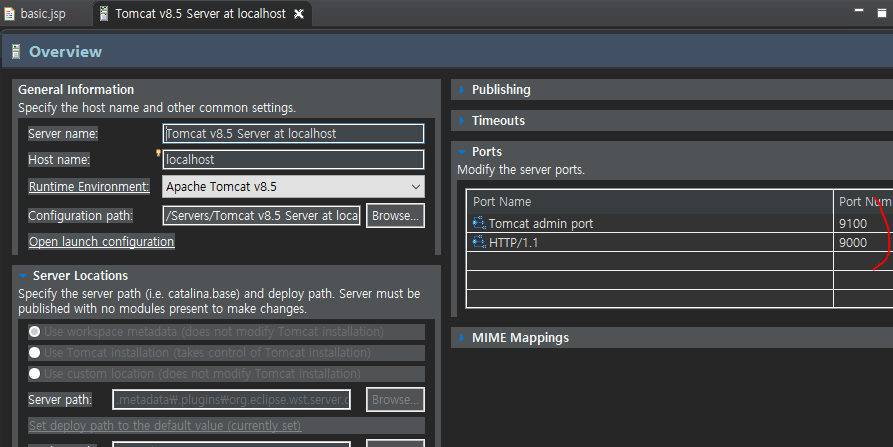Click the Host name input field
Image resolution: width=893 pixels, height=447 pixels.
tap(293, 159)
